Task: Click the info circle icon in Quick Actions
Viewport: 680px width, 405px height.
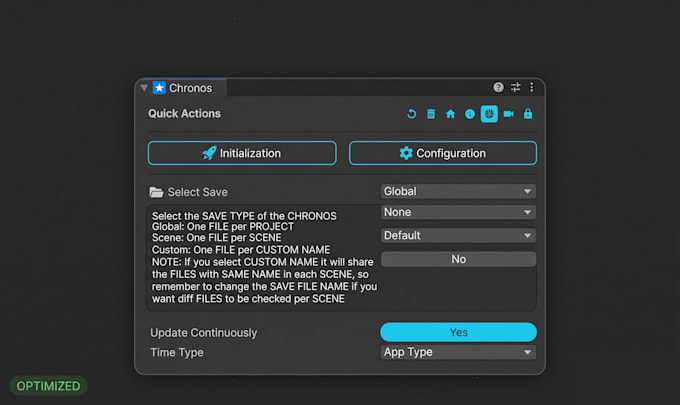Action: (x=470, y=114)
